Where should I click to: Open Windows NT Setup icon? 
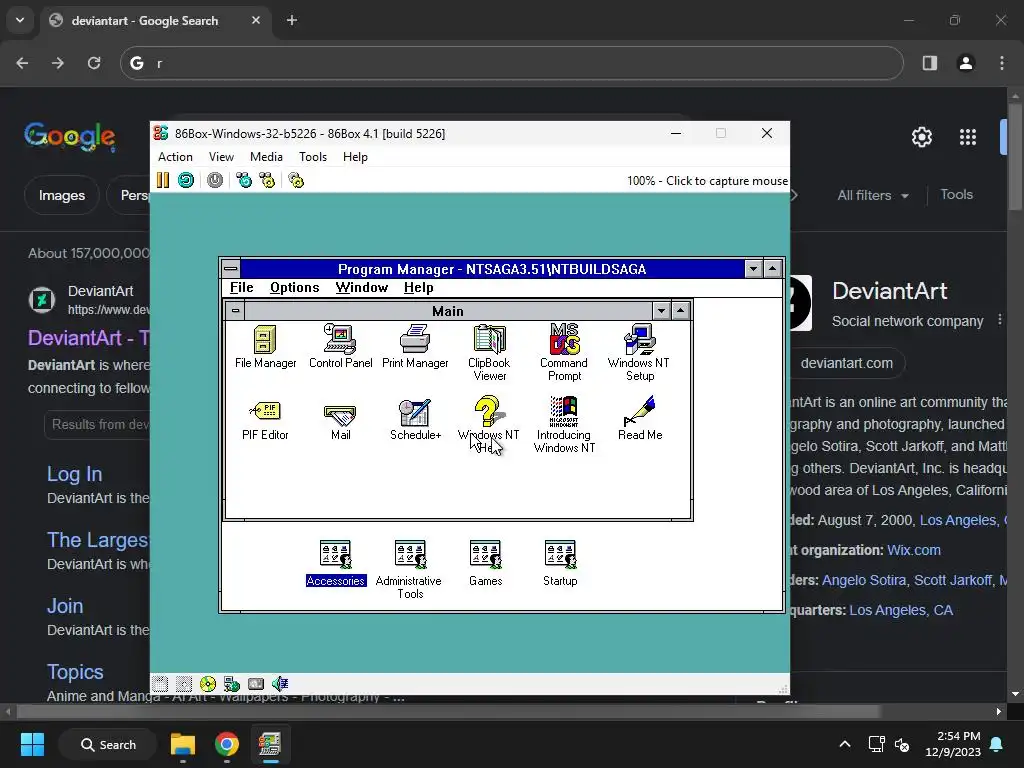(x=639, y=353)
